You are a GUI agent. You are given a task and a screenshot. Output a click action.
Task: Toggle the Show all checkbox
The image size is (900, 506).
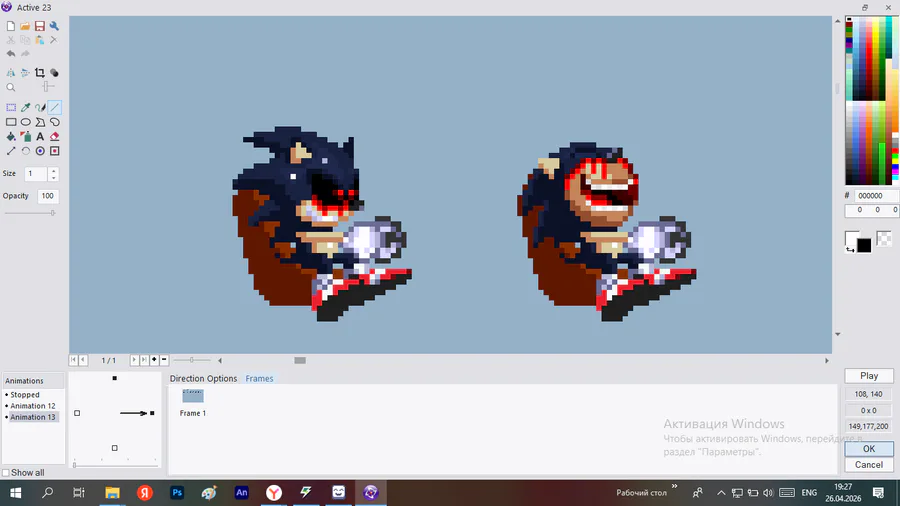(x=6, y=473)
